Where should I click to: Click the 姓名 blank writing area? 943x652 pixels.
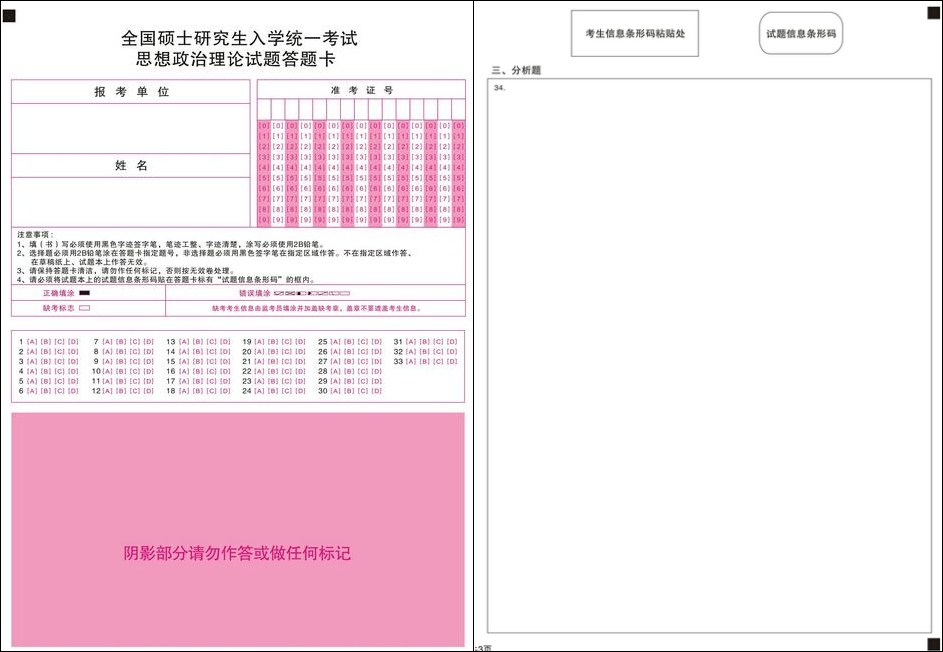(131, 201)
